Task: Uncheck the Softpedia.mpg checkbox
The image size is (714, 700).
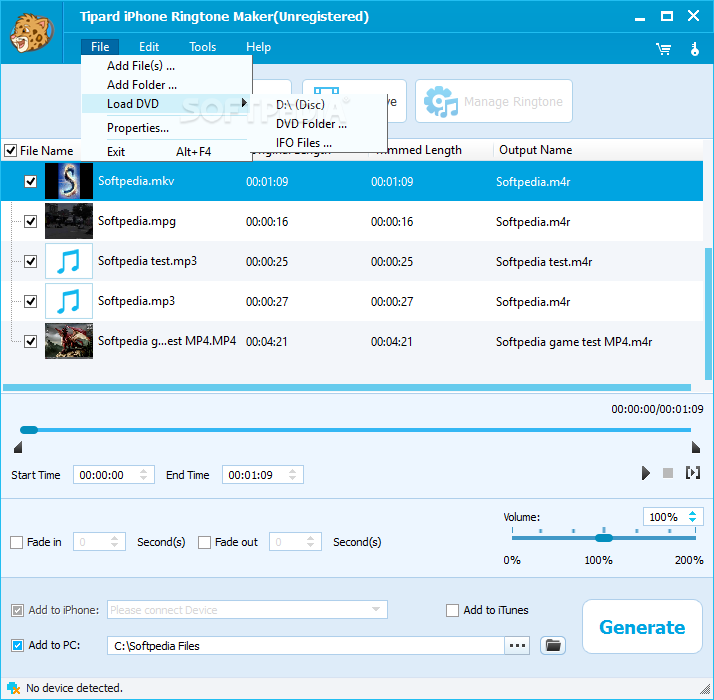Action: coord(31,221)
